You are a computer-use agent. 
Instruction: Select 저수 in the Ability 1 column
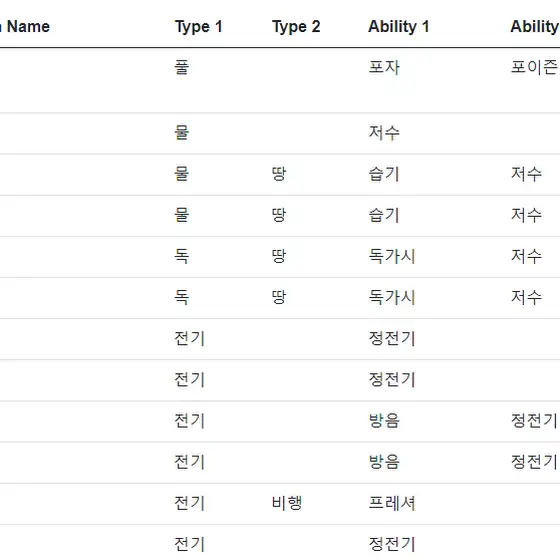pos(384,133)
